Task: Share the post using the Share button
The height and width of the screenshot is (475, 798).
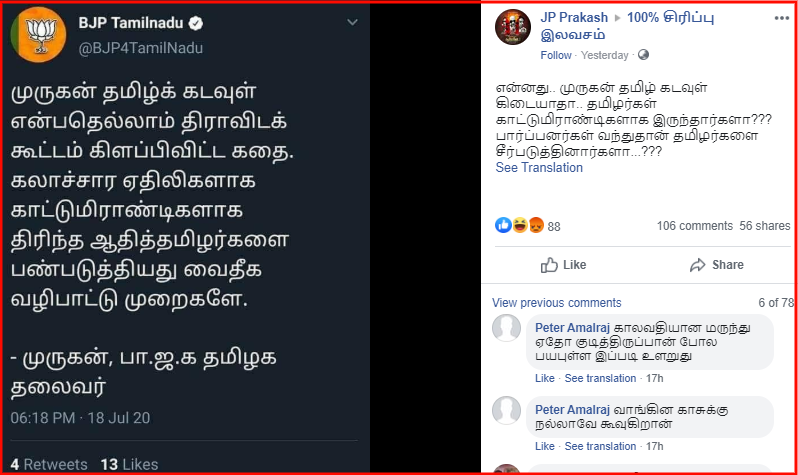Action: (x=717, y=265)
